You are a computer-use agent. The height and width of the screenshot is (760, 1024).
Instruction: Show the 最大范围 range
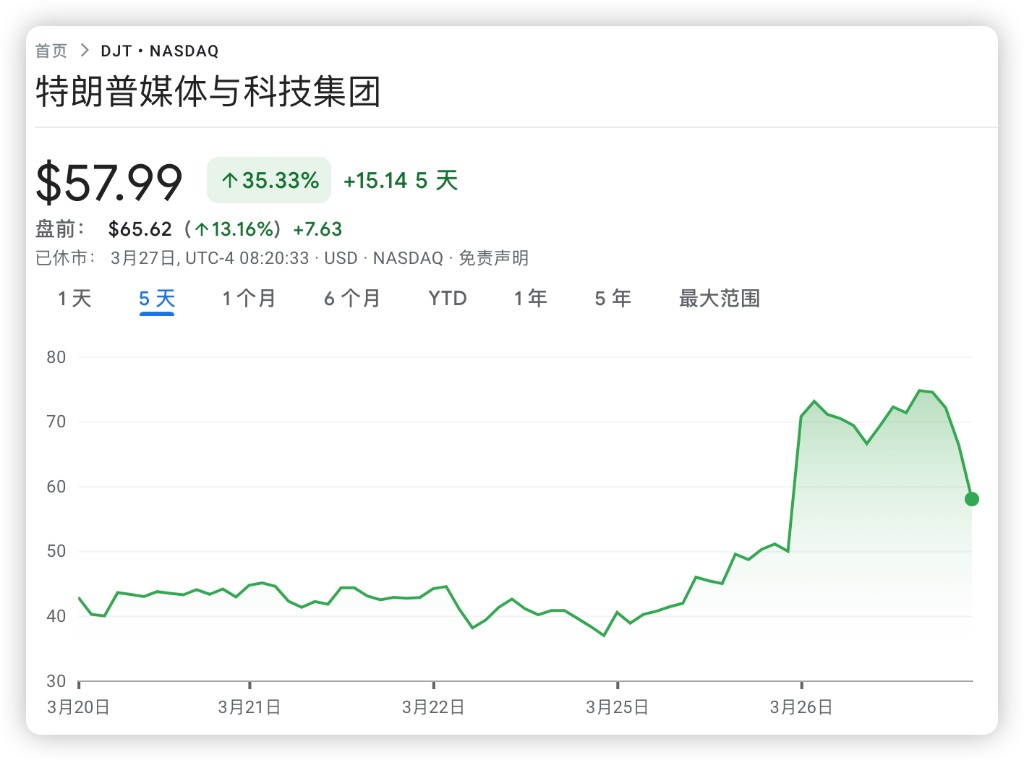coord(720,298)
